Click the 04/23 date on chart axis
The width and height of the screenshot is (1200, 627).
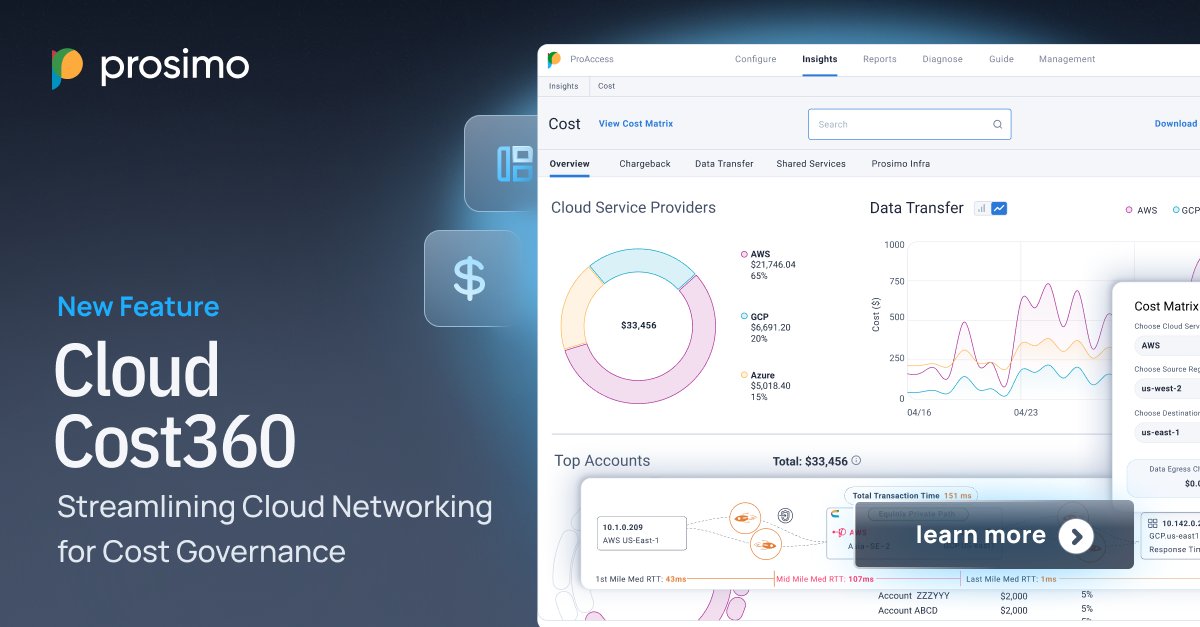point(1026,412)
